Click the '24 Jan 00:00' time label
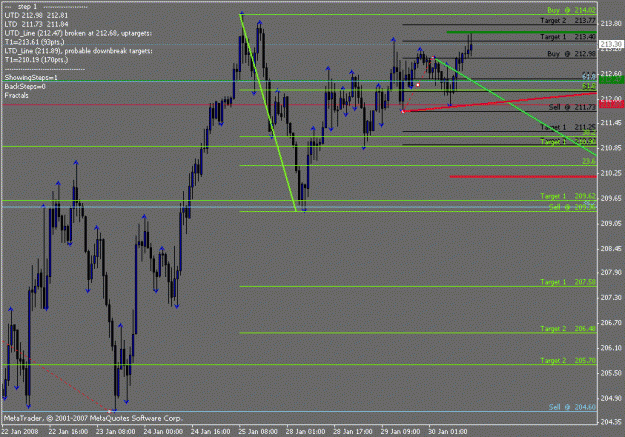The width and height of the screenshot is (625, 437). [163, 431]
